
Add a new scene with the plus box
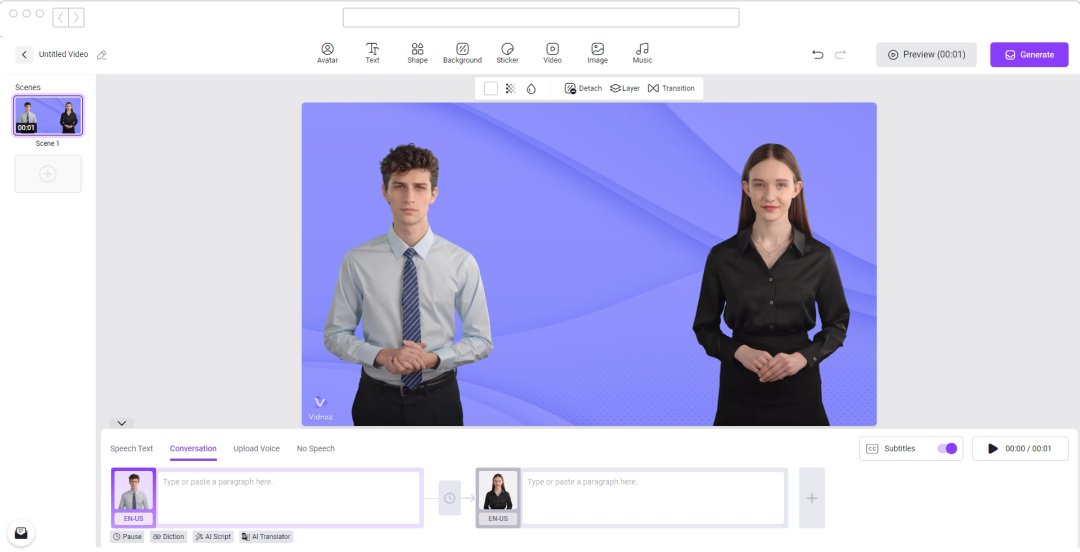[48, 174]
